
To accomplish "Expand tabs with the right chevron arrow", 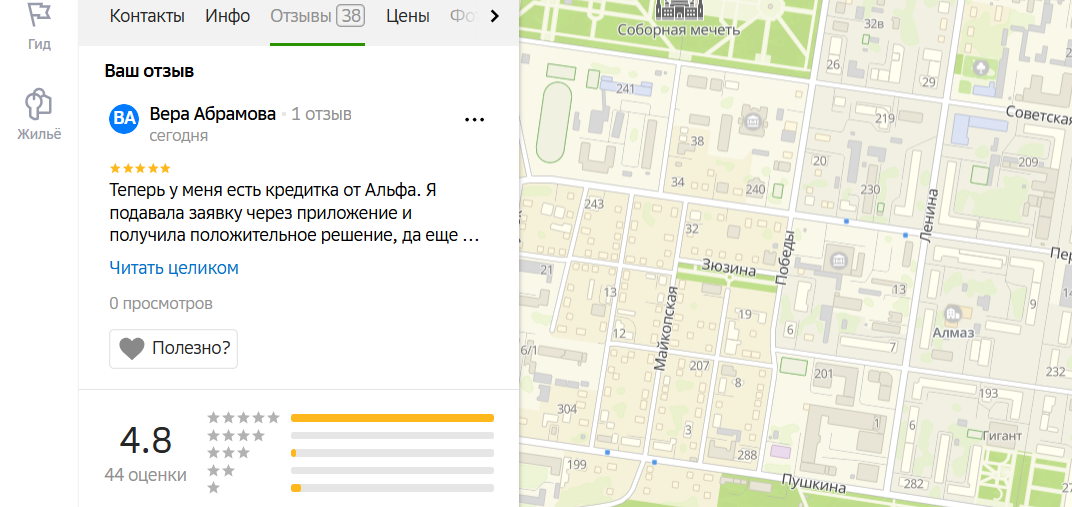I will click(495, 16).
